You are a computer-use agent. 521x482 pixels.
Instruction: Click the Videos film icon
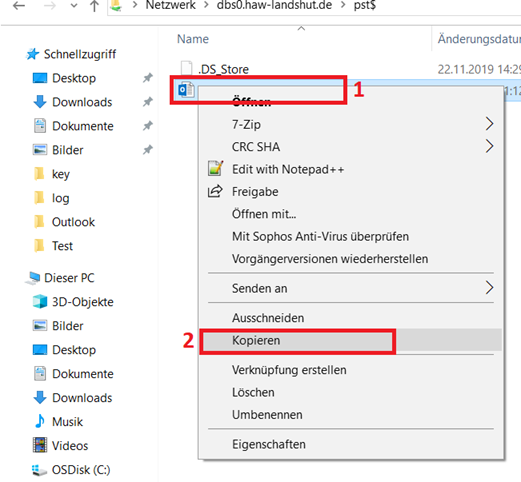pos(40,445)
